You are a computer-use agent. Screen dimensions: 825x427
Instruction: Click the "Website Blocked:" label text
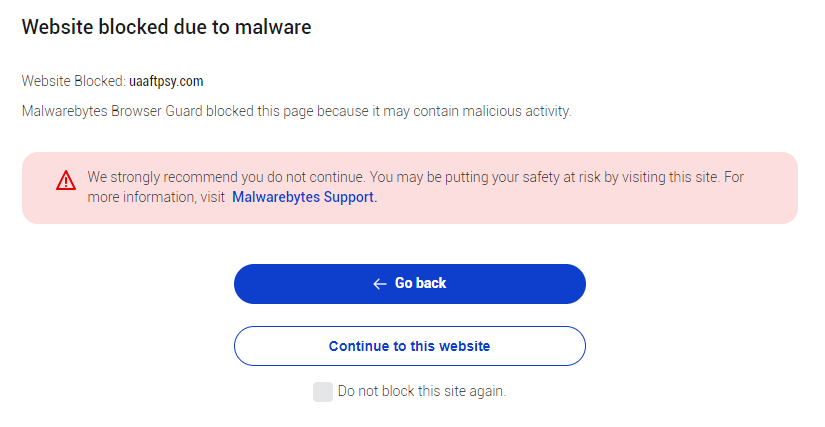[74, 81]
